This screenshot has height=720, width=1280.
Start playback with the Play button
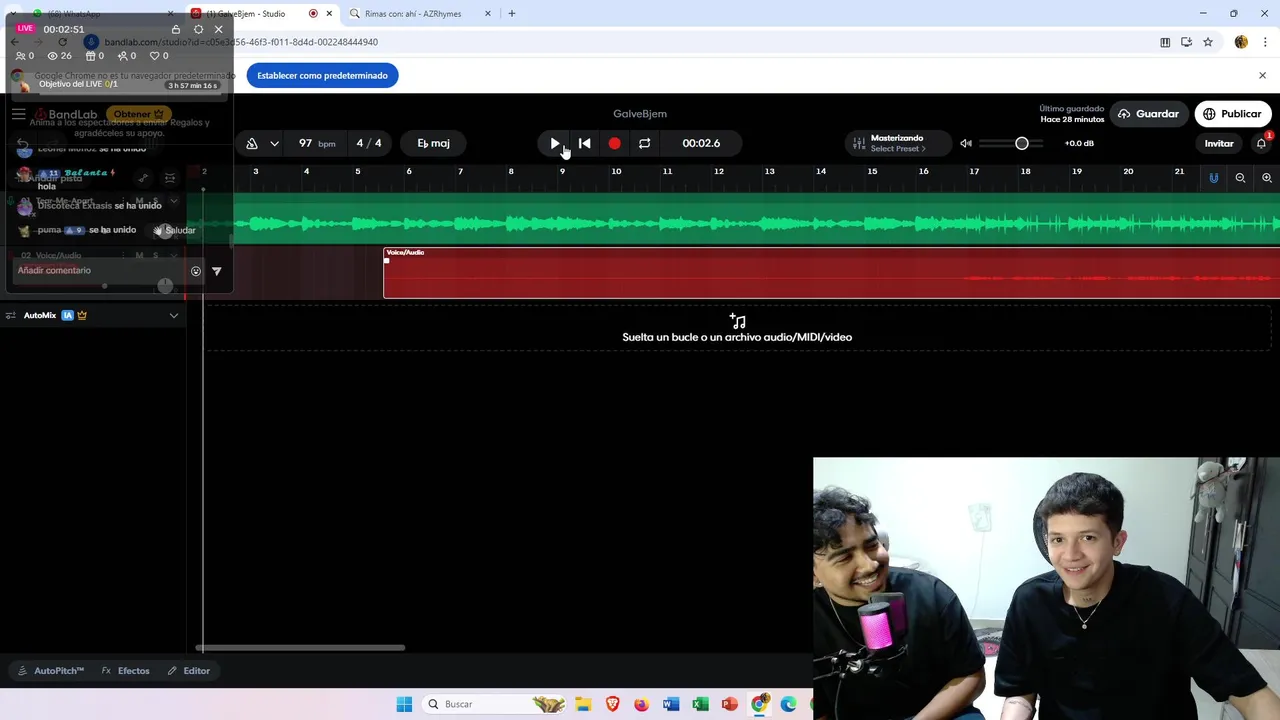554,143
